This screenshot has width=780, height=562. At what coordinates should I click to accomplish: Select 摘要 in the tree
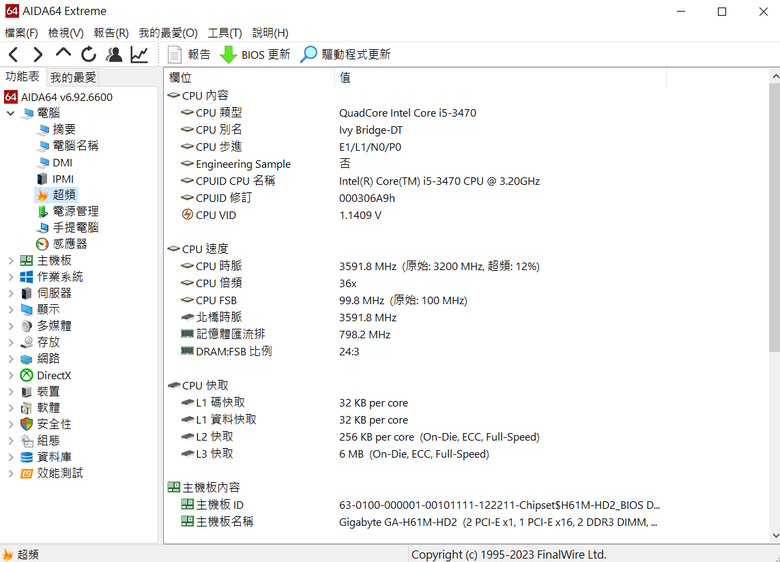click(64, 129)
